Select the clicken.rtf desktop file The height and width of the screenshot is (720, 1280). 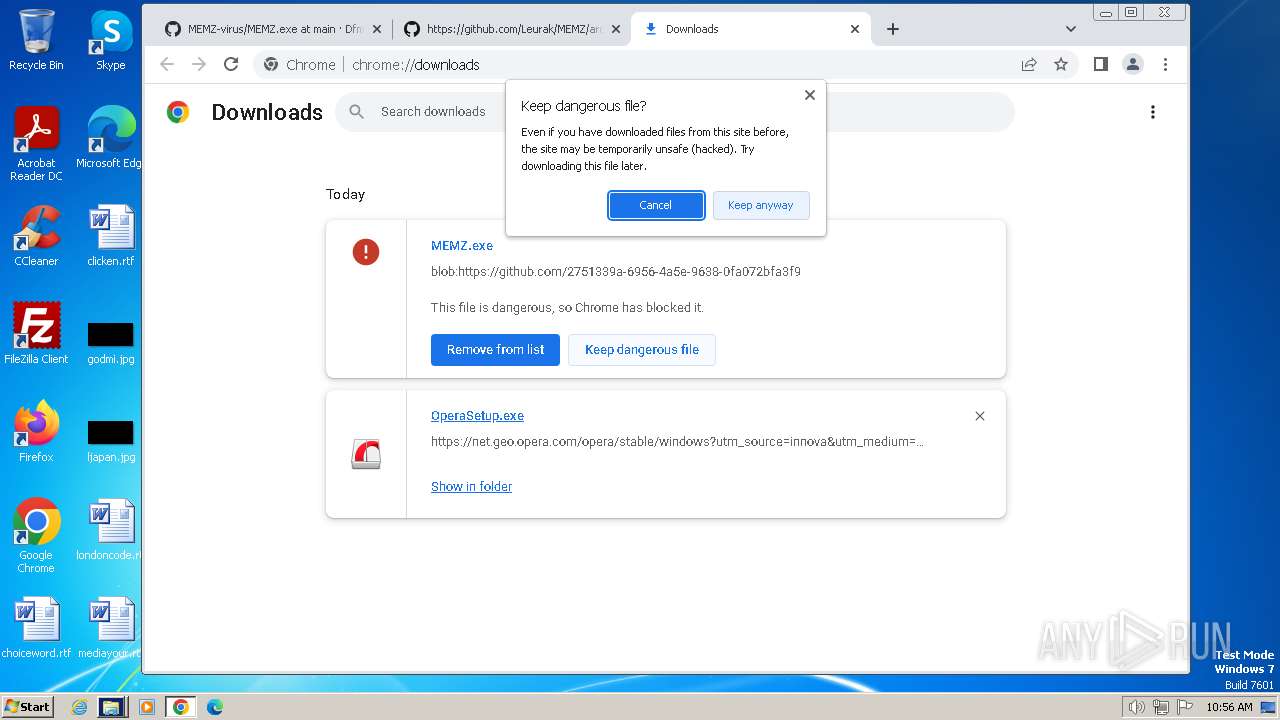110,236
